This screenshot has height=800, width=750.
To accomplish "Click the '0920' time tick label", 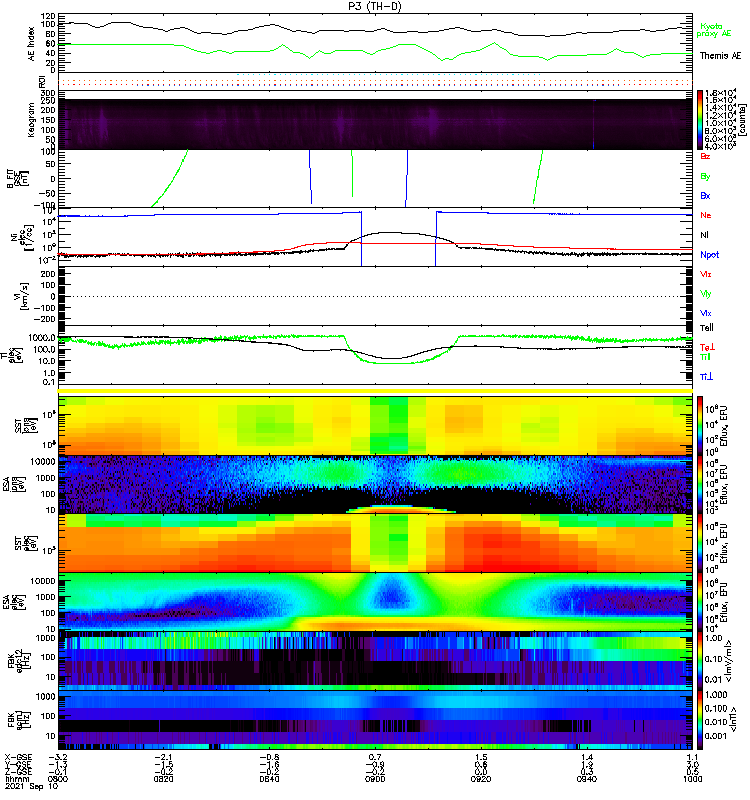I will click(x=481, y=779).
